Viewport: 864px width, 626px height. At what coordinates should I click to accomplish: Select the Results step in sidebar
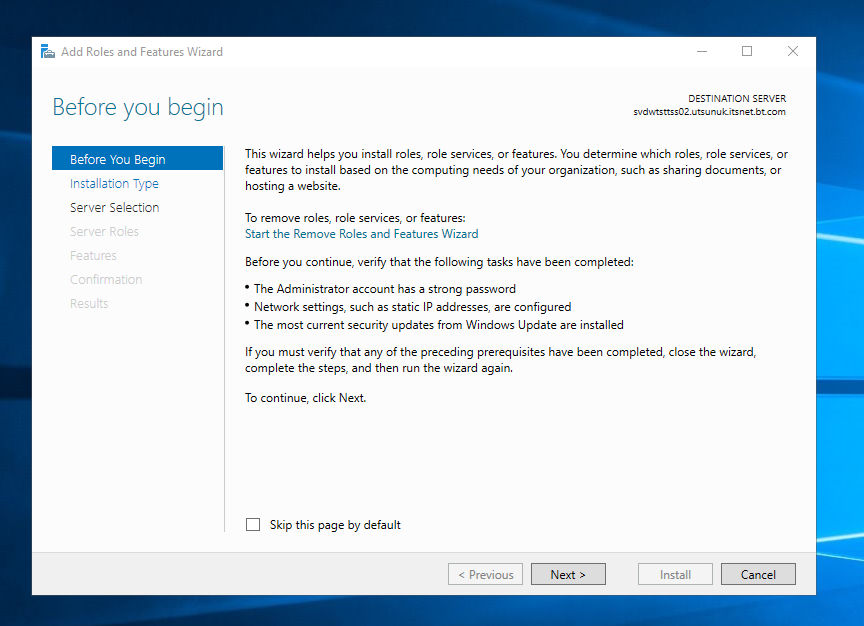[x=89, y=304]
